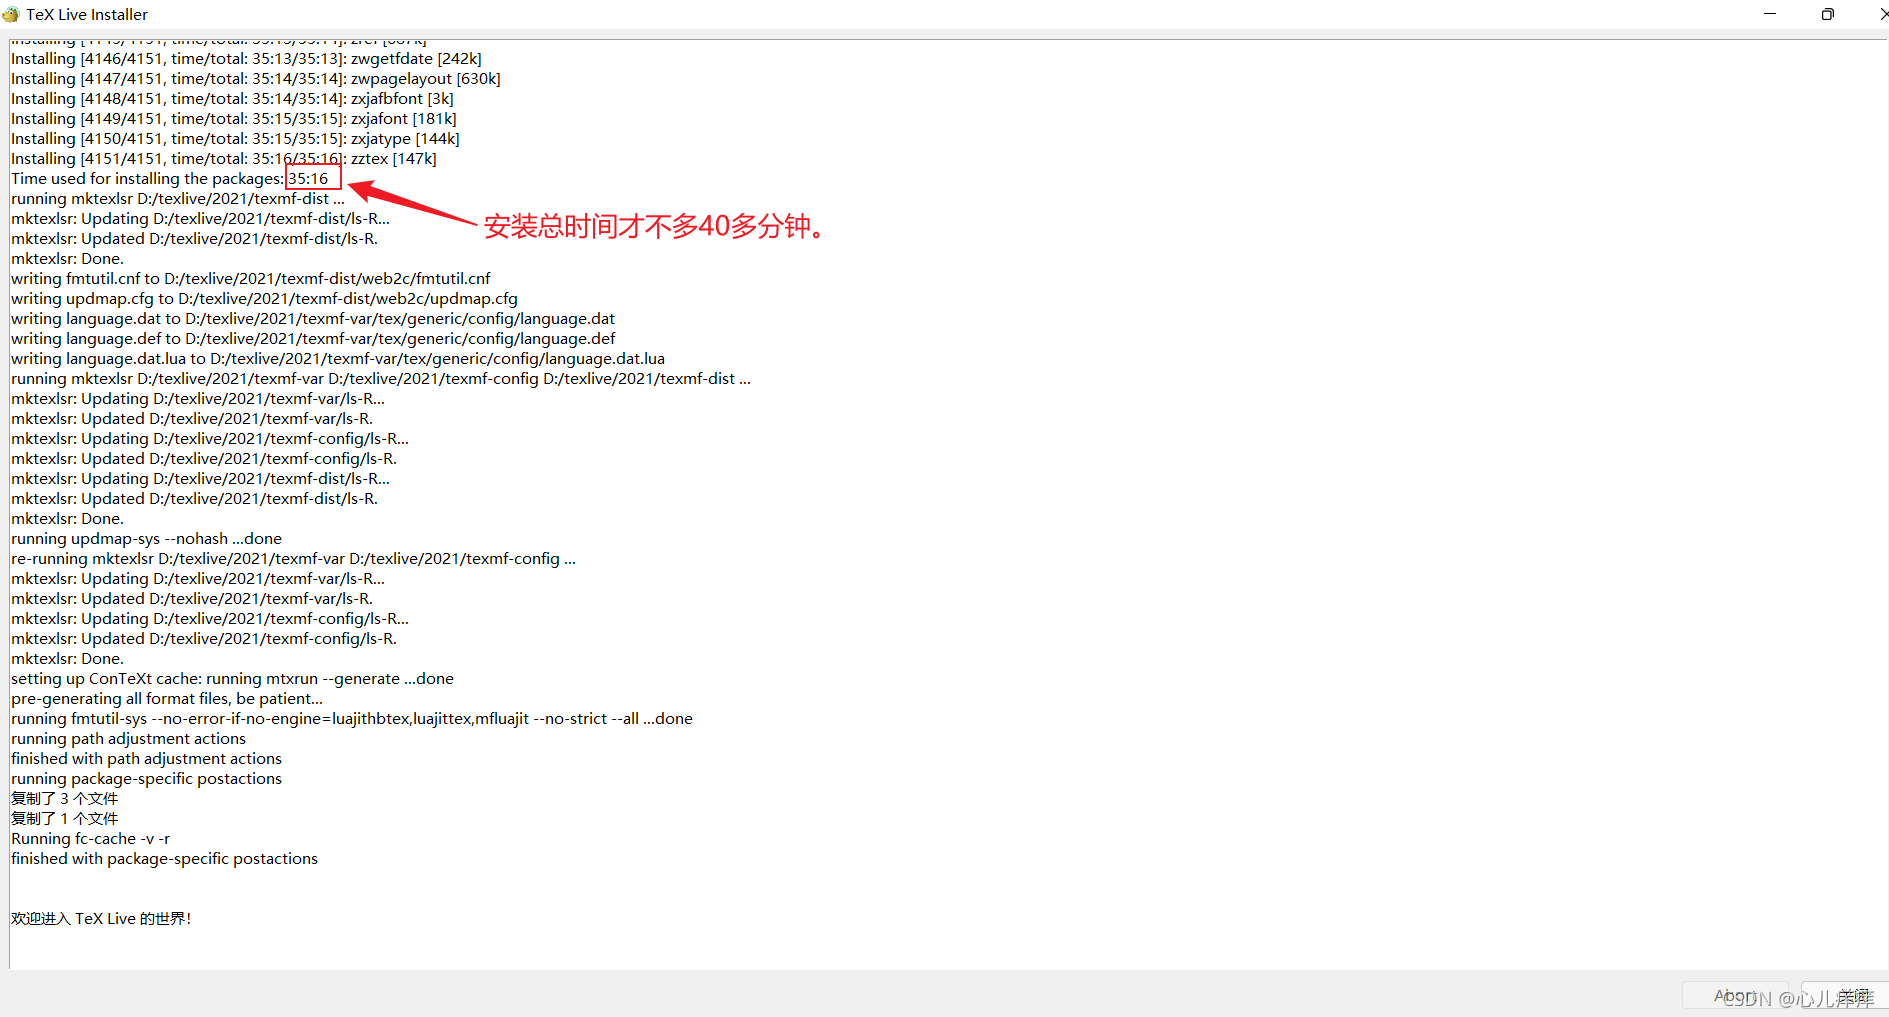The height and width of the screenshot is (1017, 1889).
Task: Restore down the TeX Live Installer window
Action: (x=1827, y=14)
